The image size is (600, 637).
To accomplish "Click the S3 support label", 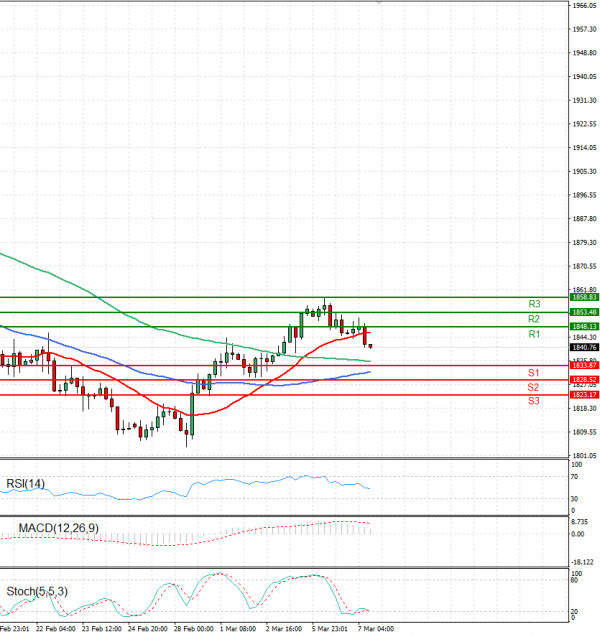I will 533,401.
